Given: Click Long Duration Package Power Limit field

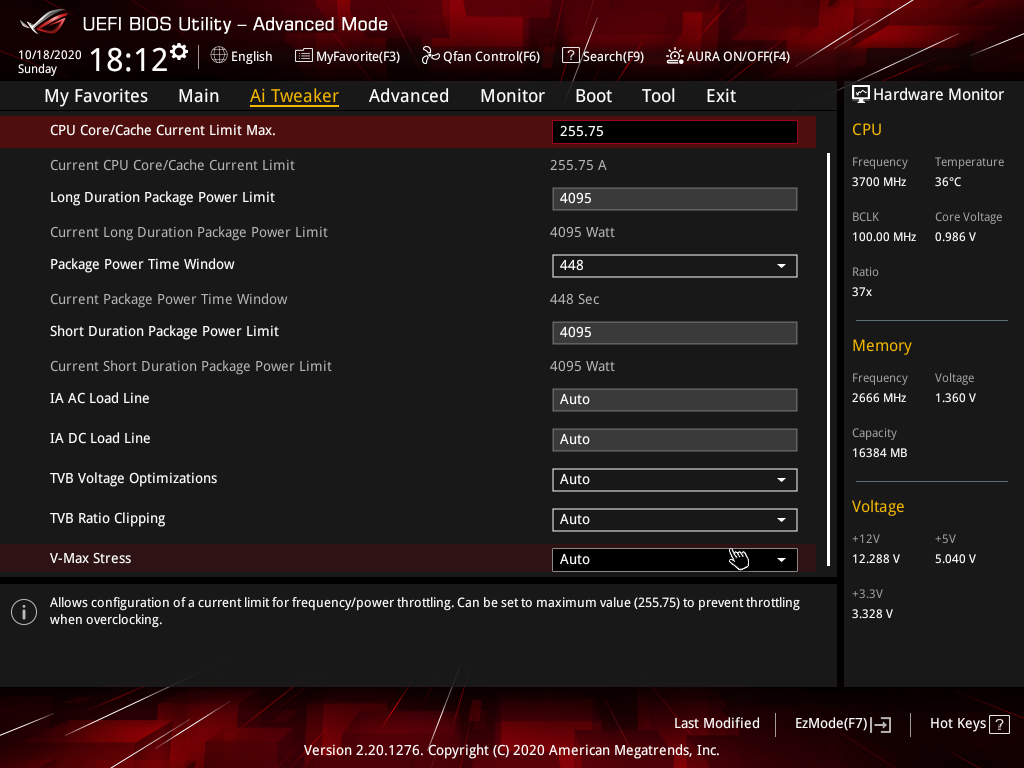Looking at the screenshot, I should 675,199.
